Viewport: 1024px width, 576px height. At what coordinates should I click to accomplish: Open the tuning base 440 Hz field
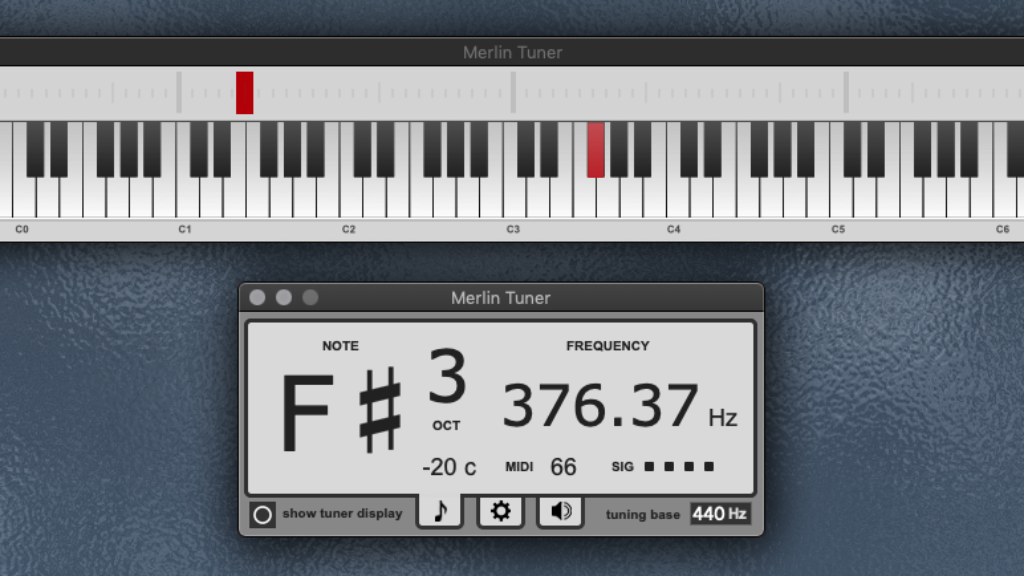click(719, 513)
